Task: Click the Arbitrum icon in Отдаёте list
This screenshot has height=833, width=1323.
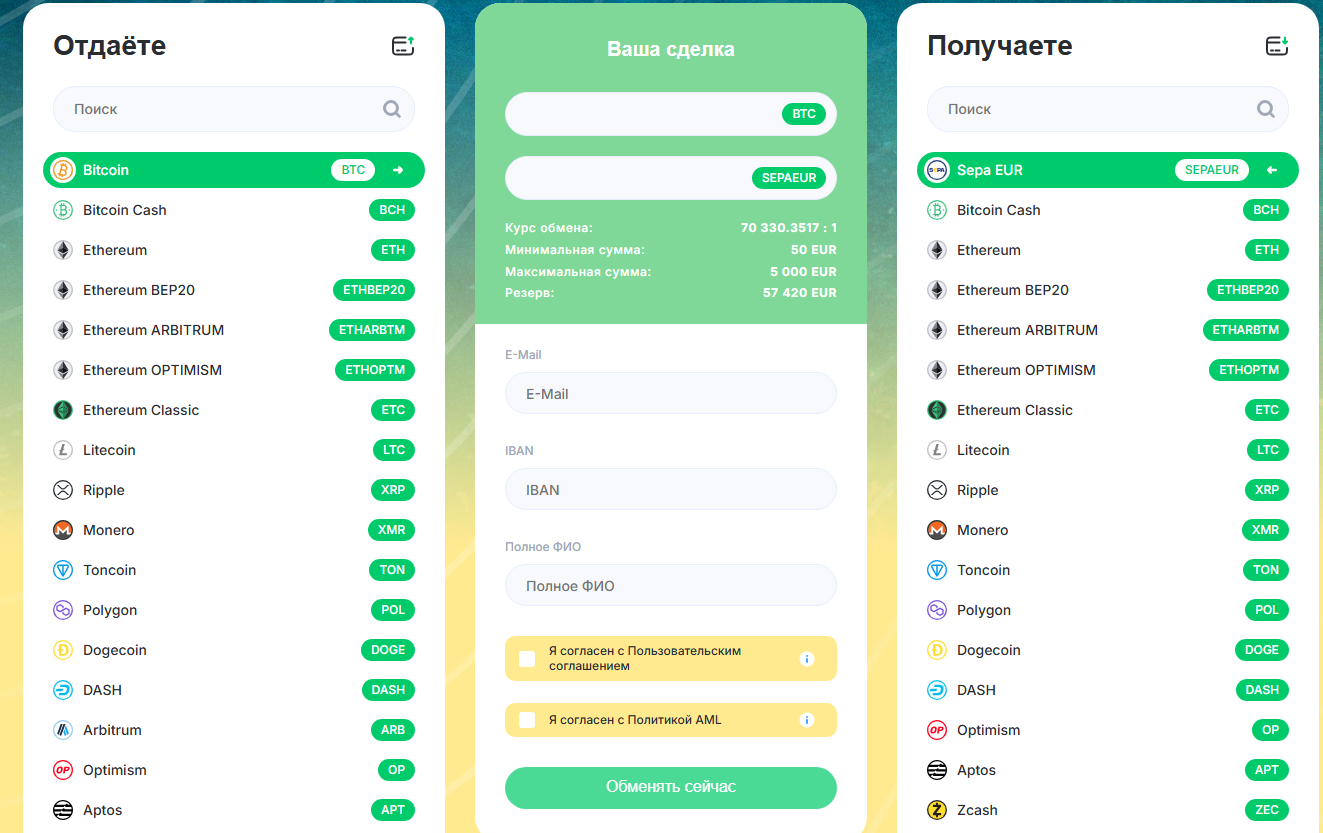Action: coord(63,730)
